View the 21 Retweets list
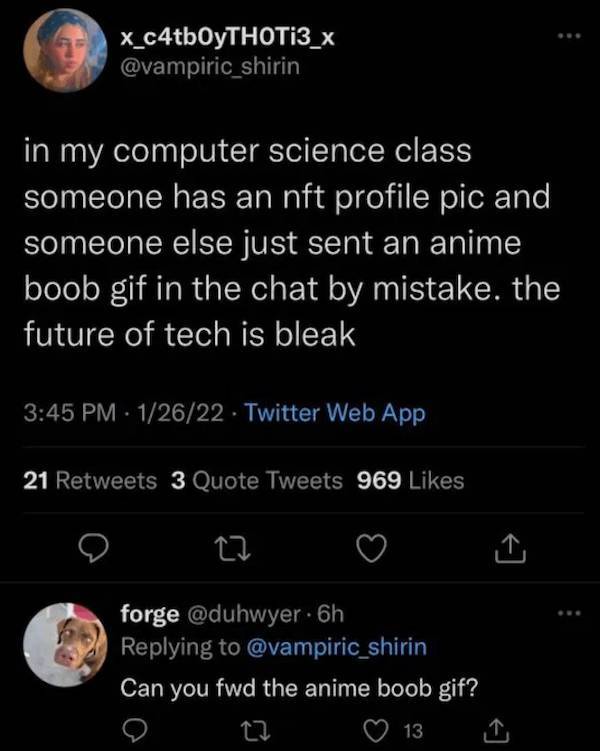Screen dimensions: 600x751 click(89, 481)
